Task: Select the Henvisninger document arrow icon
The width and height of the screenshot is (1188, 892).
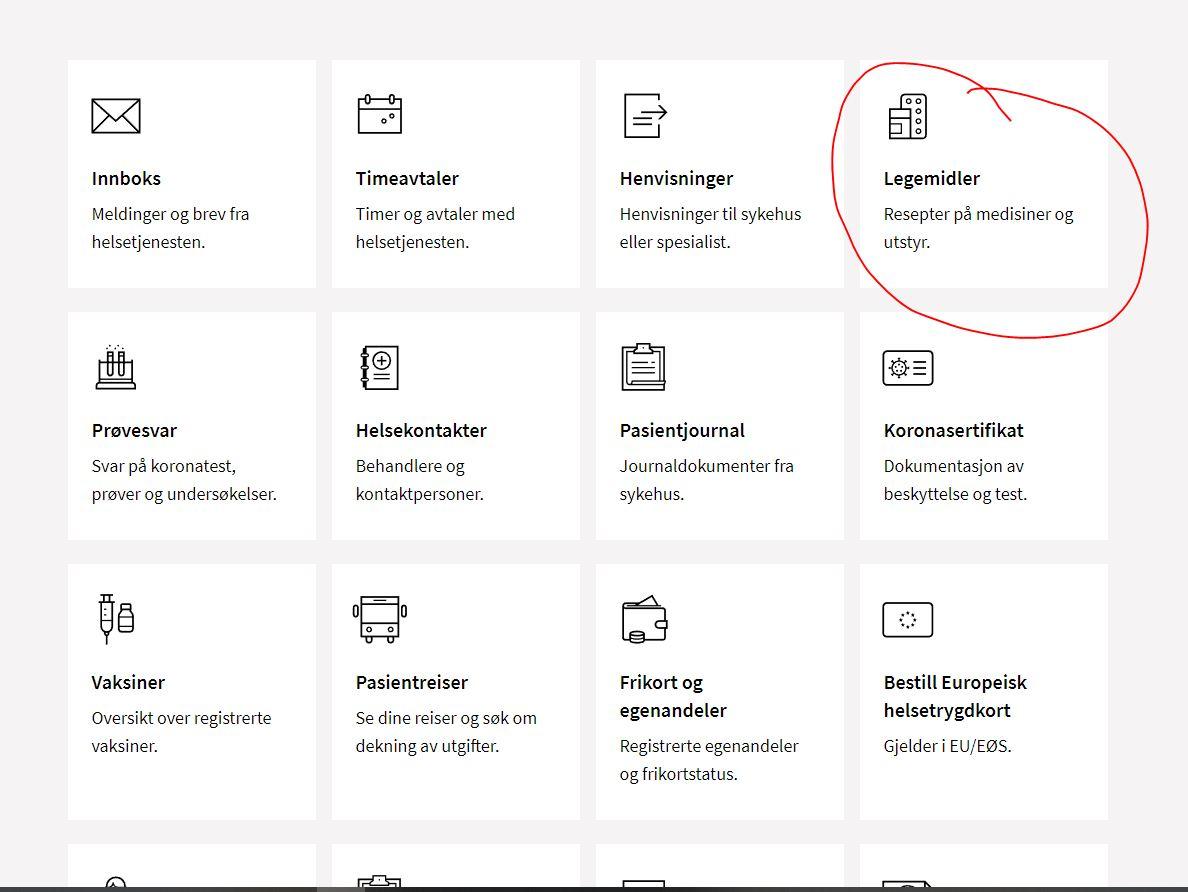Action: click(645, 115)
